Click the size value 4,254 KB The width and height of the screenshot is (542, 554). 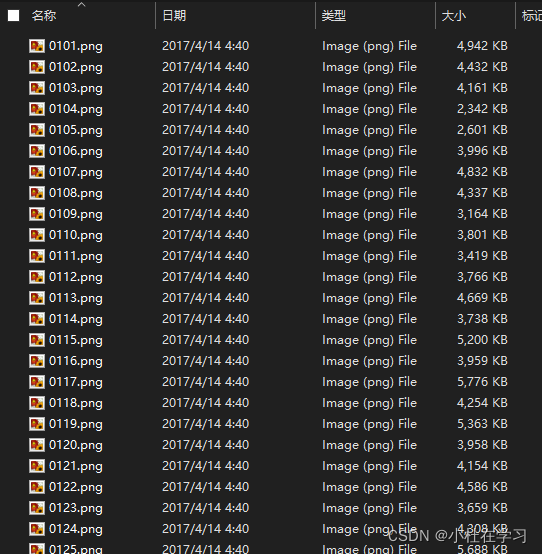[482, 403]
